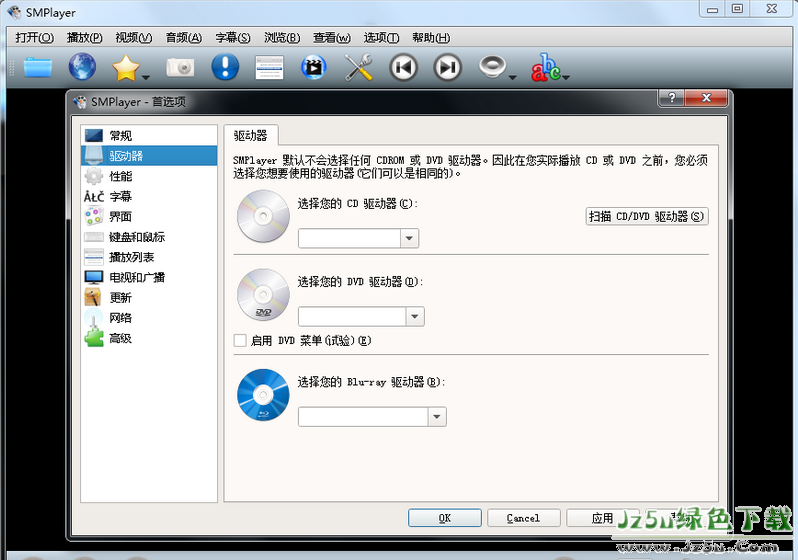
Task: Select 播放列表 in the preferences sidebar
Action: tap(149, 257)
